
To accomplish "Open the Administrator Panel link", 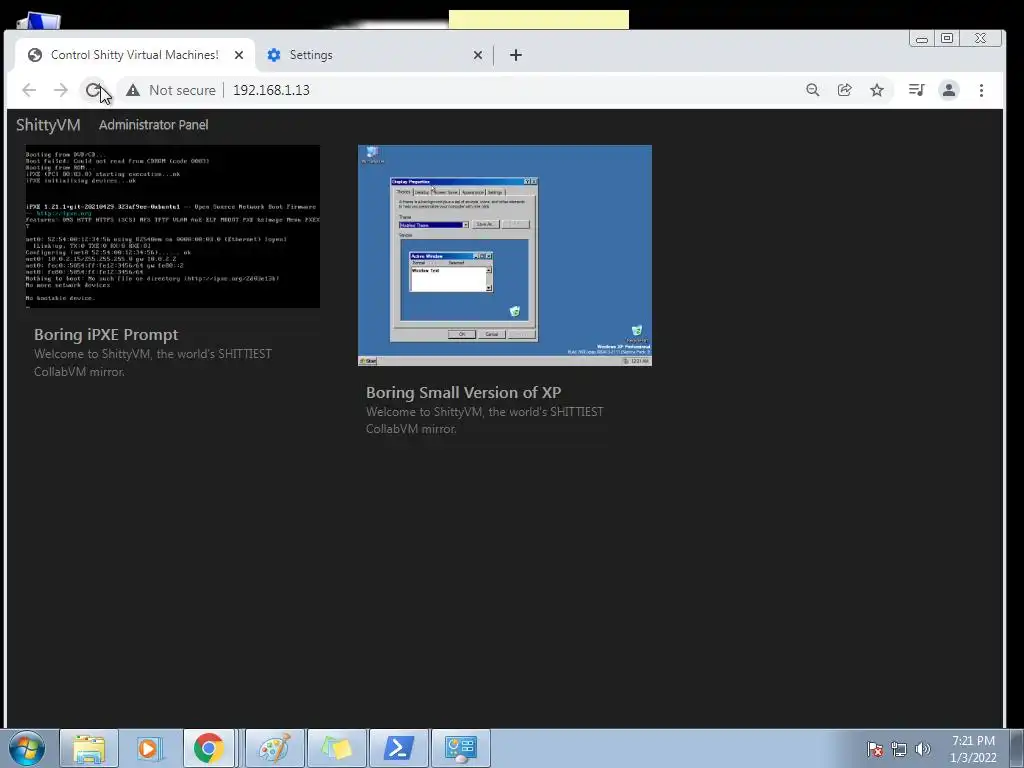I will pos(153,125).
